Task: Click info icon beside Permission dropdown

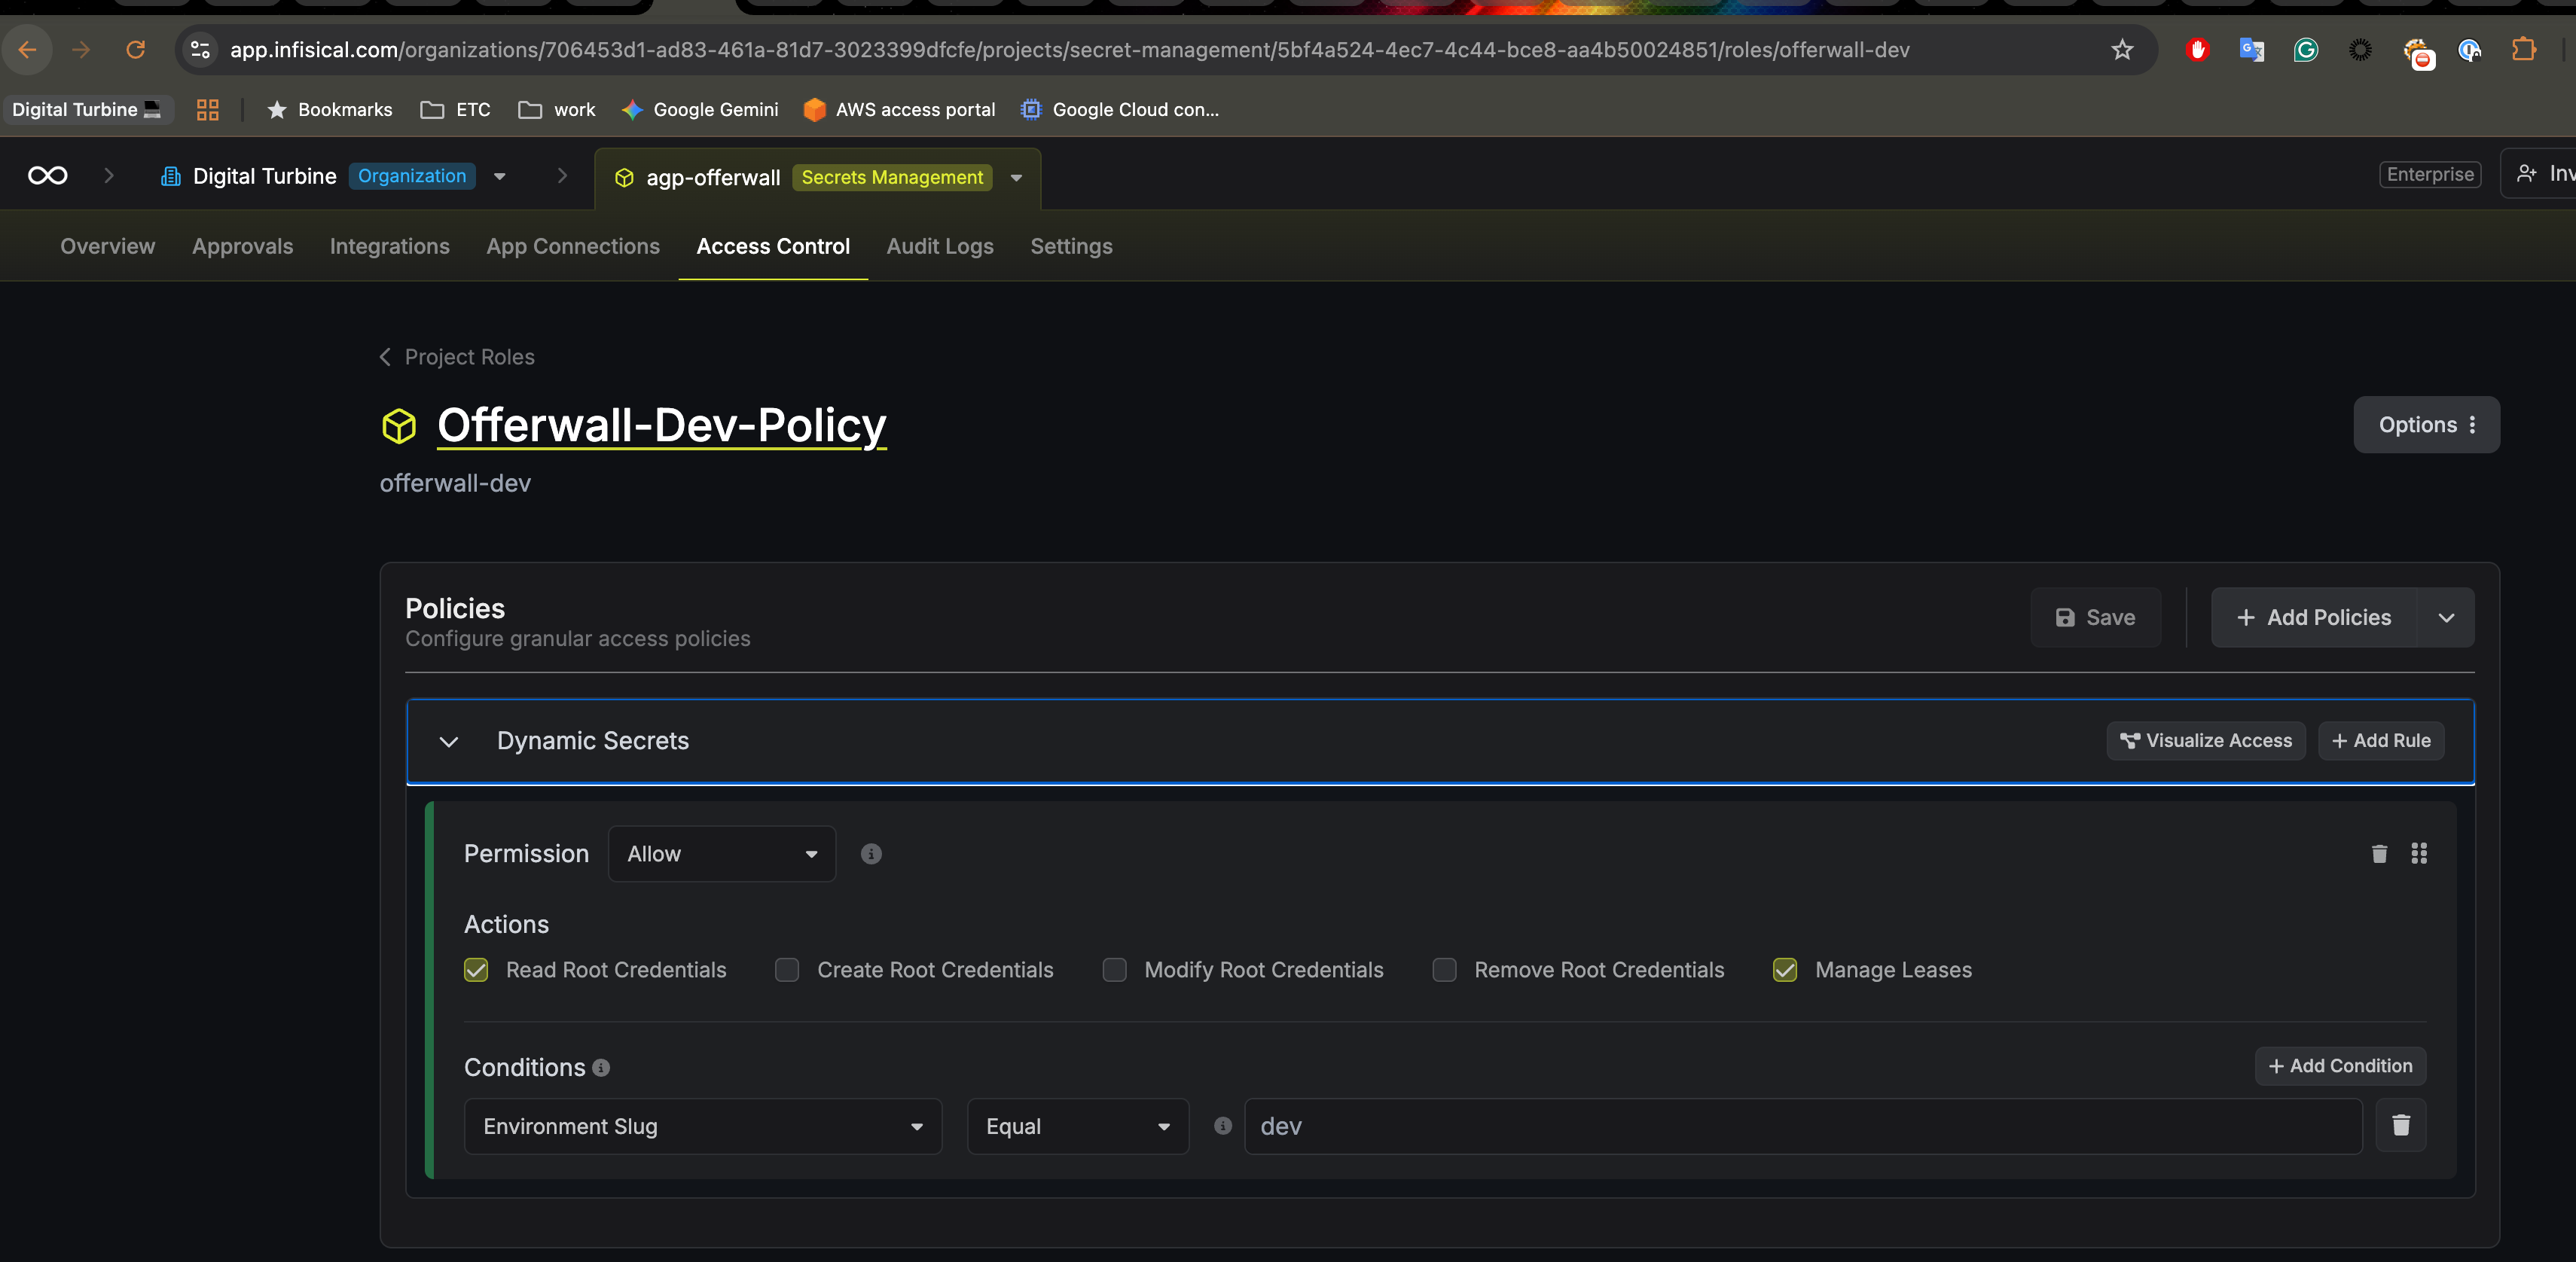Action: tap(871, 853)
